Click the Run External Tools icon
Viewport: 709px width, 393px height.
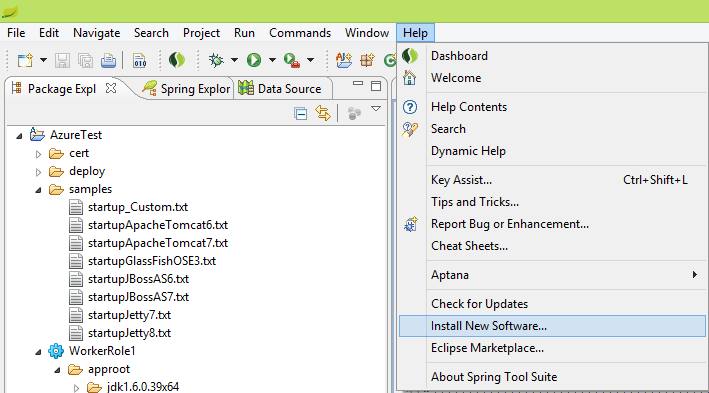point(292,60)
